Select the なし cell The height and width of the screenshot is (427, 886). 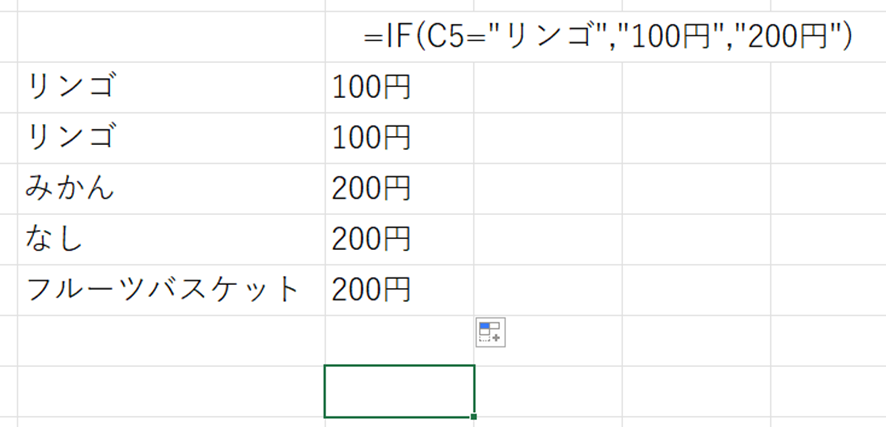pos(170,238)
